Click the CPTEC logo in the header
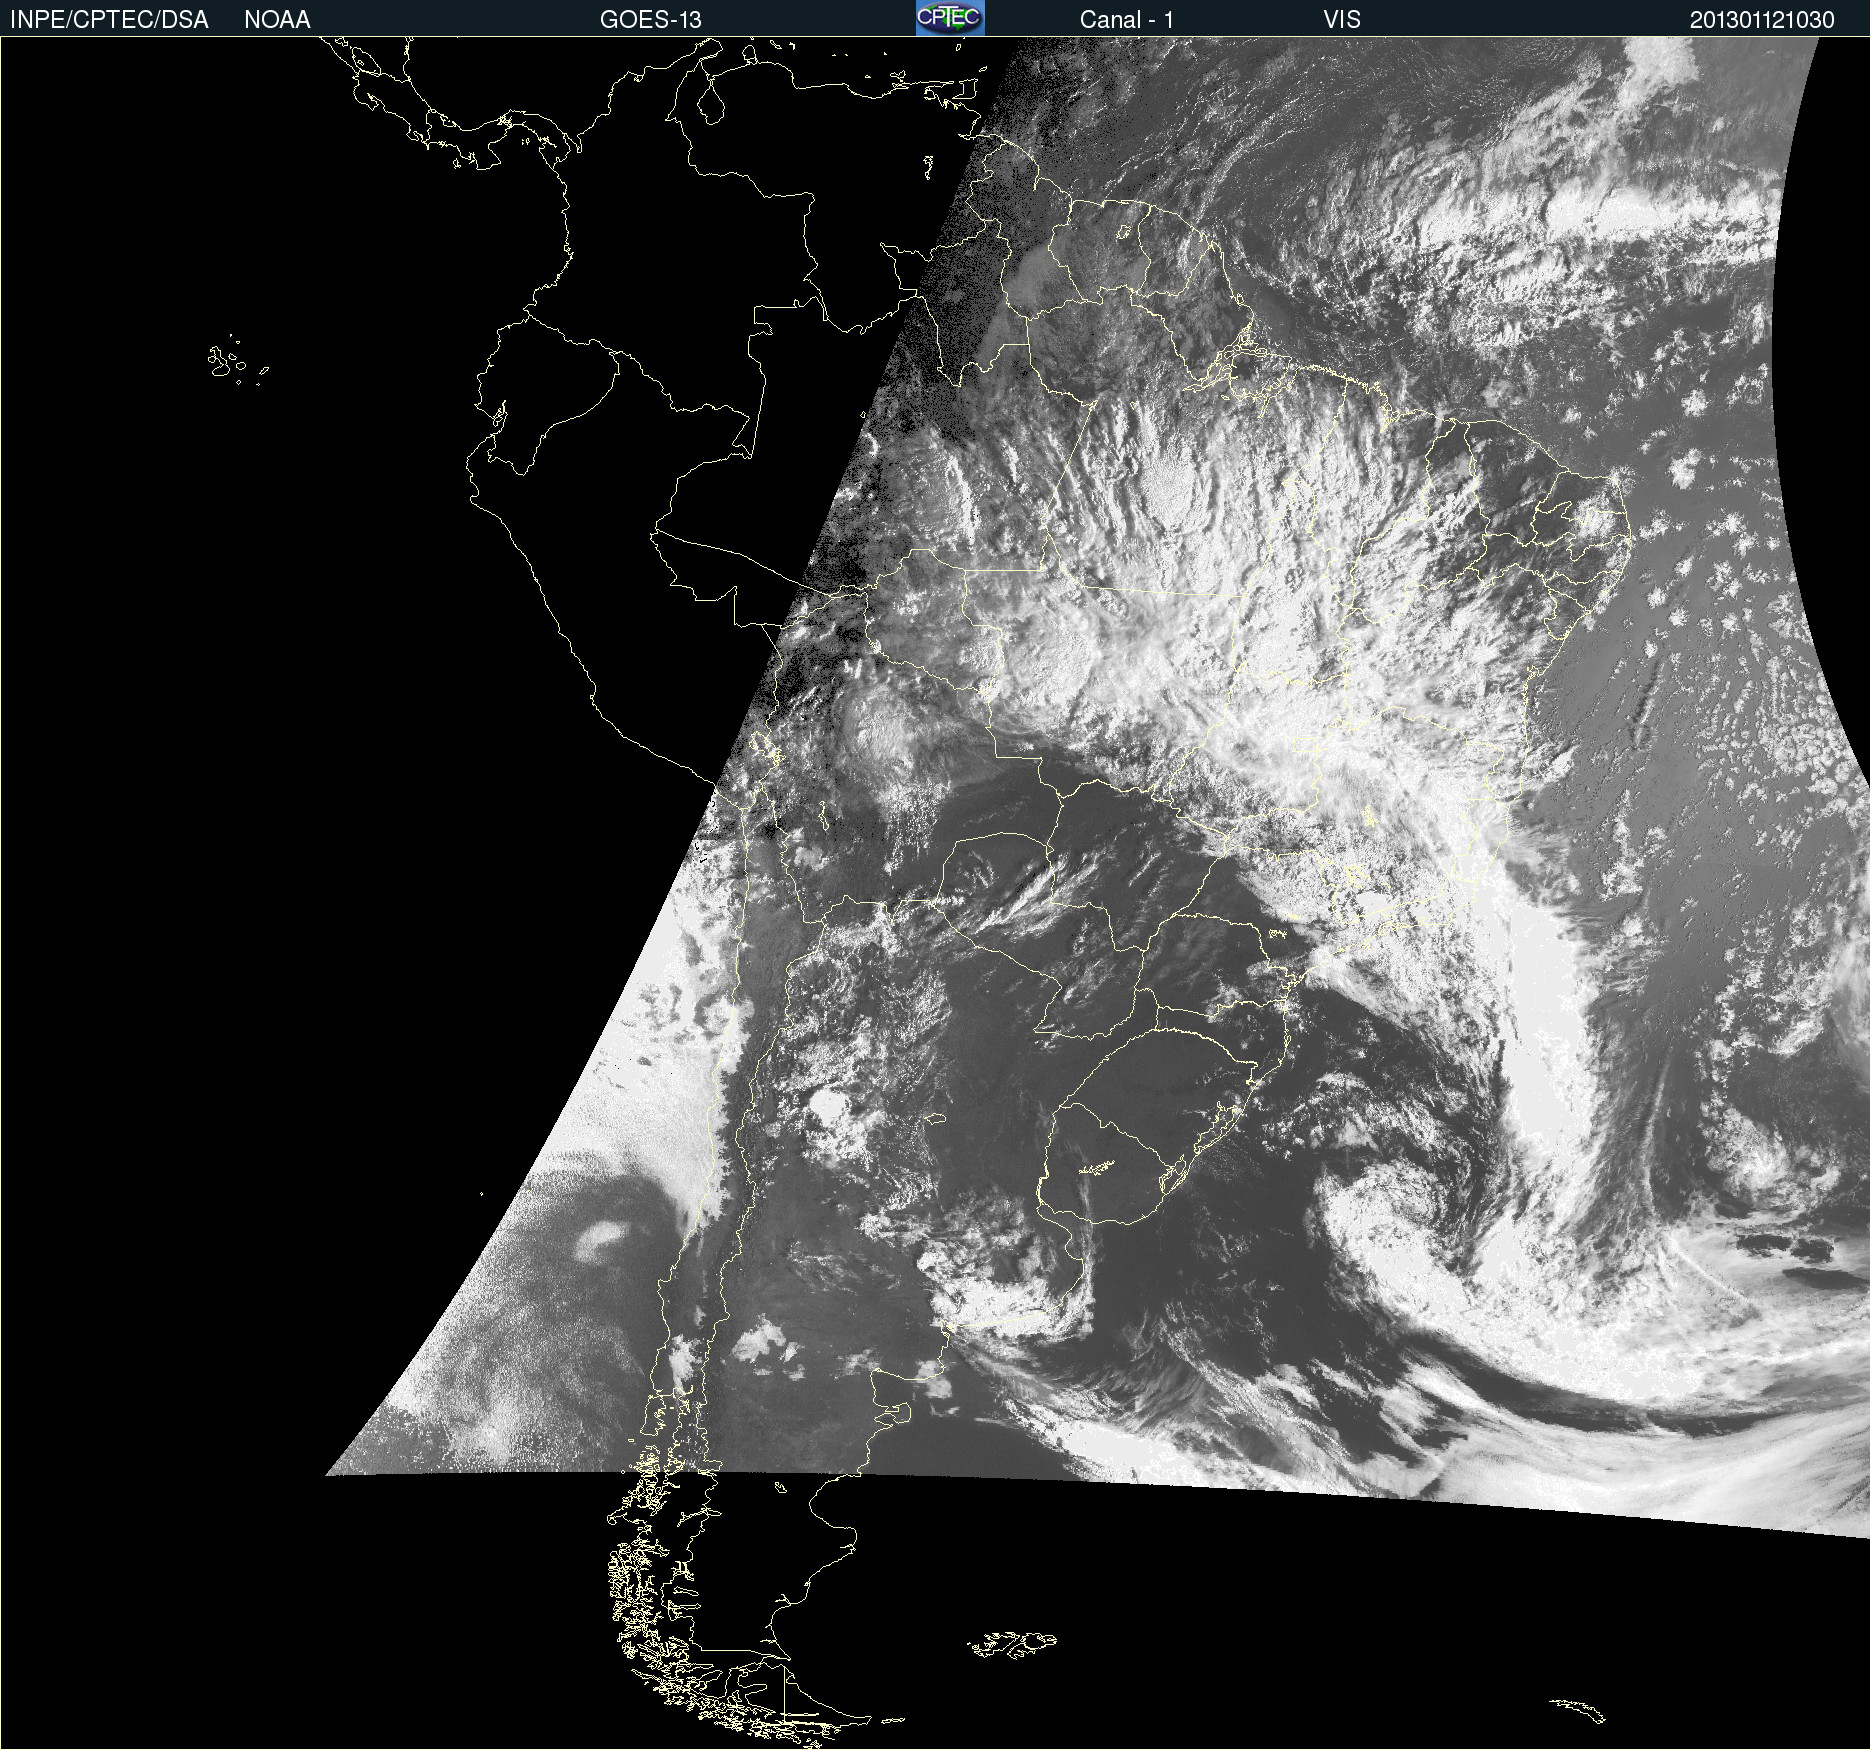This screenshot has height=1750, width=1870. pyautogui.click(x=950, y=18)
